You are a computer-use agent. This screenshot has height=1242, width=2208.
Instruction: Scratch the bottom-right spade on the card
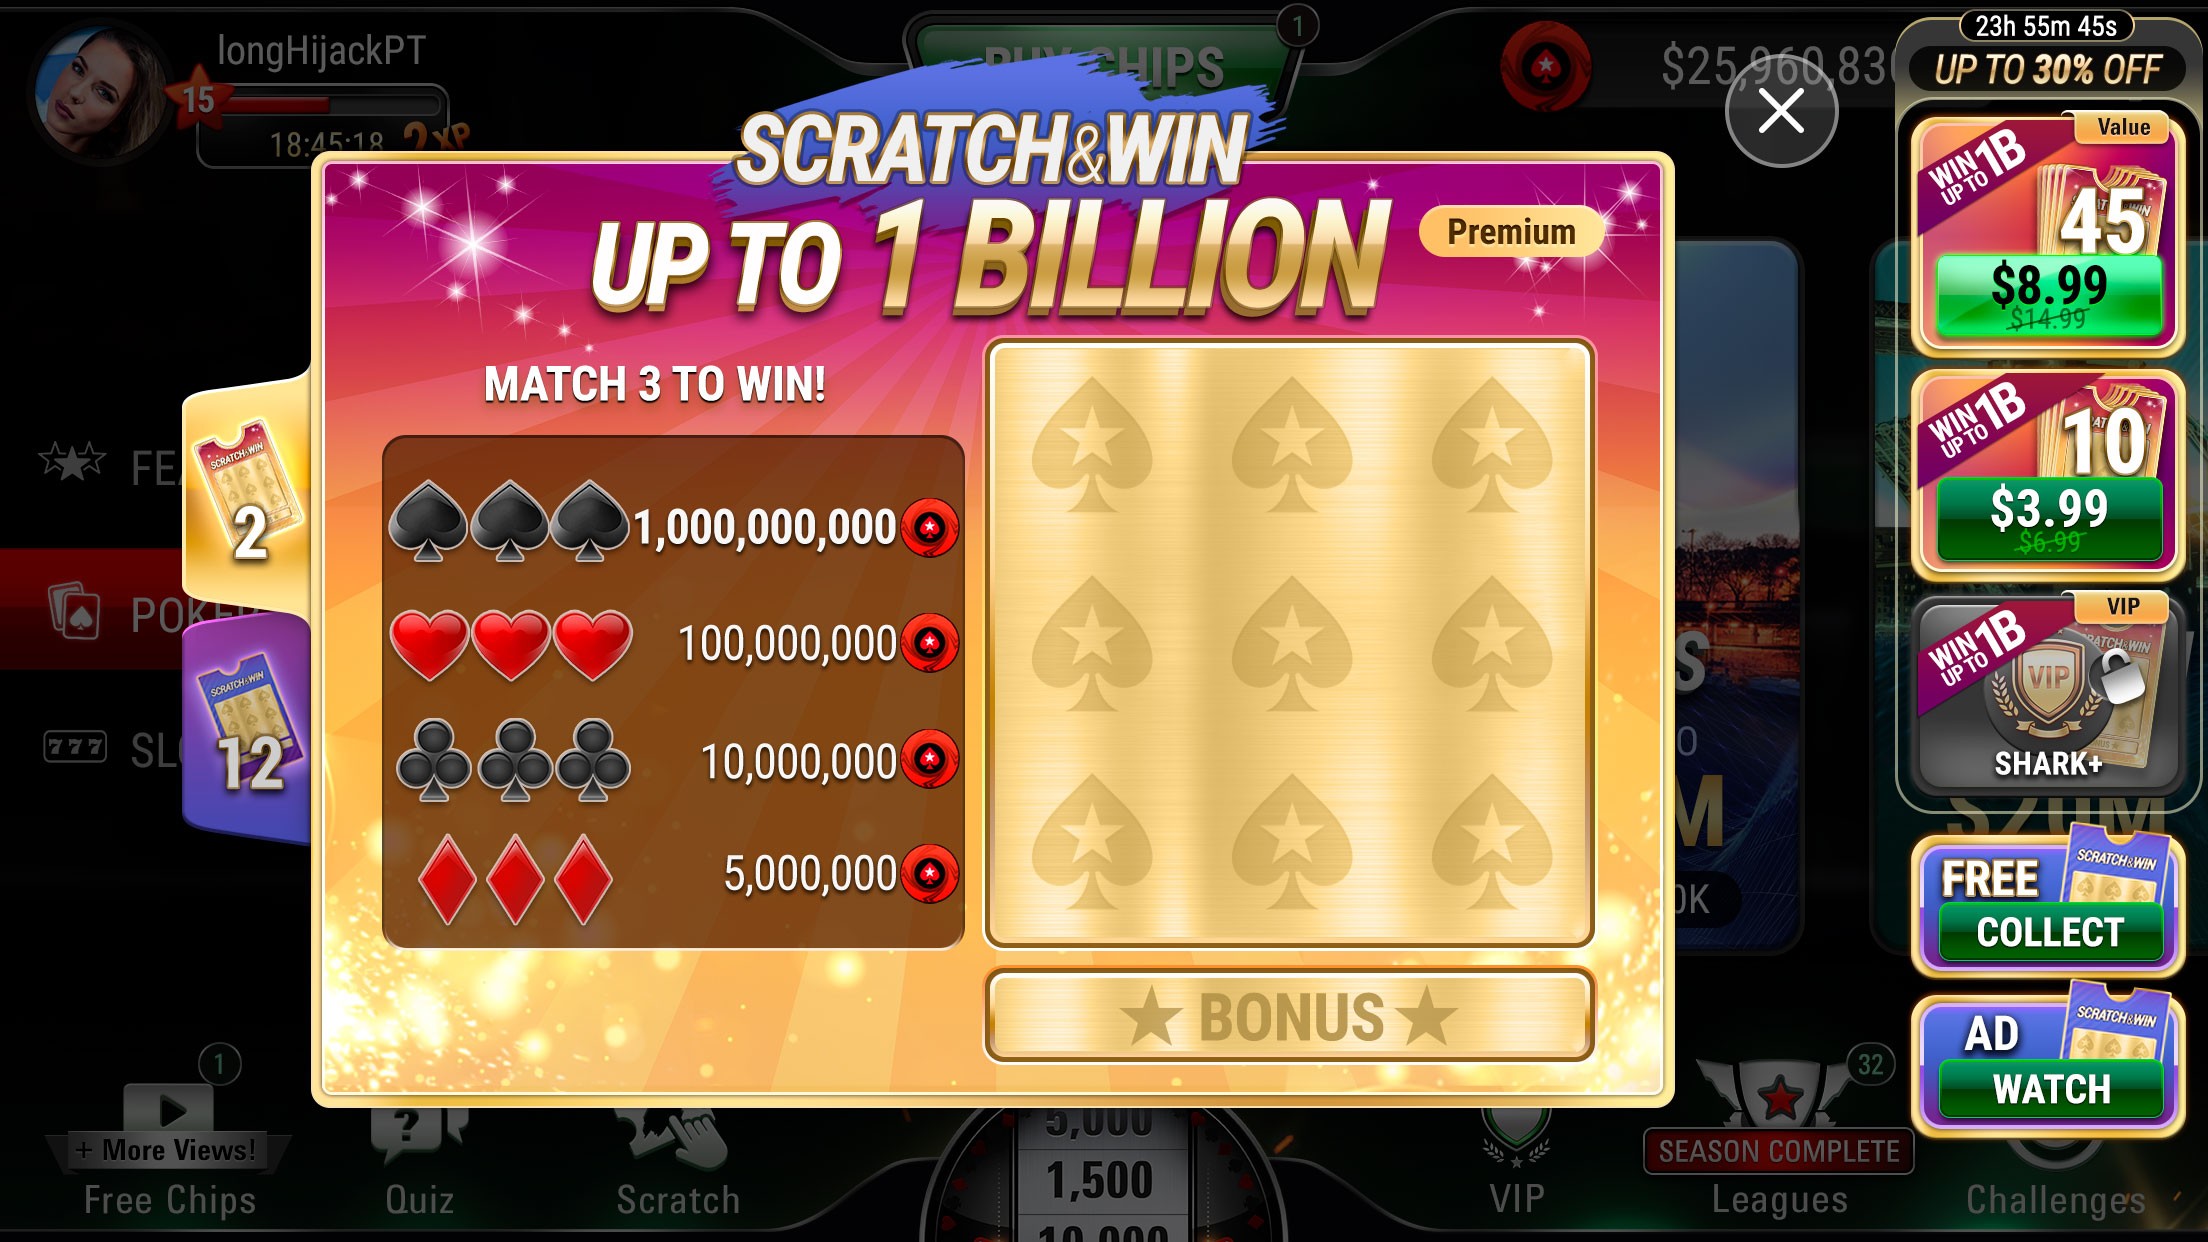click(1491, 840)
